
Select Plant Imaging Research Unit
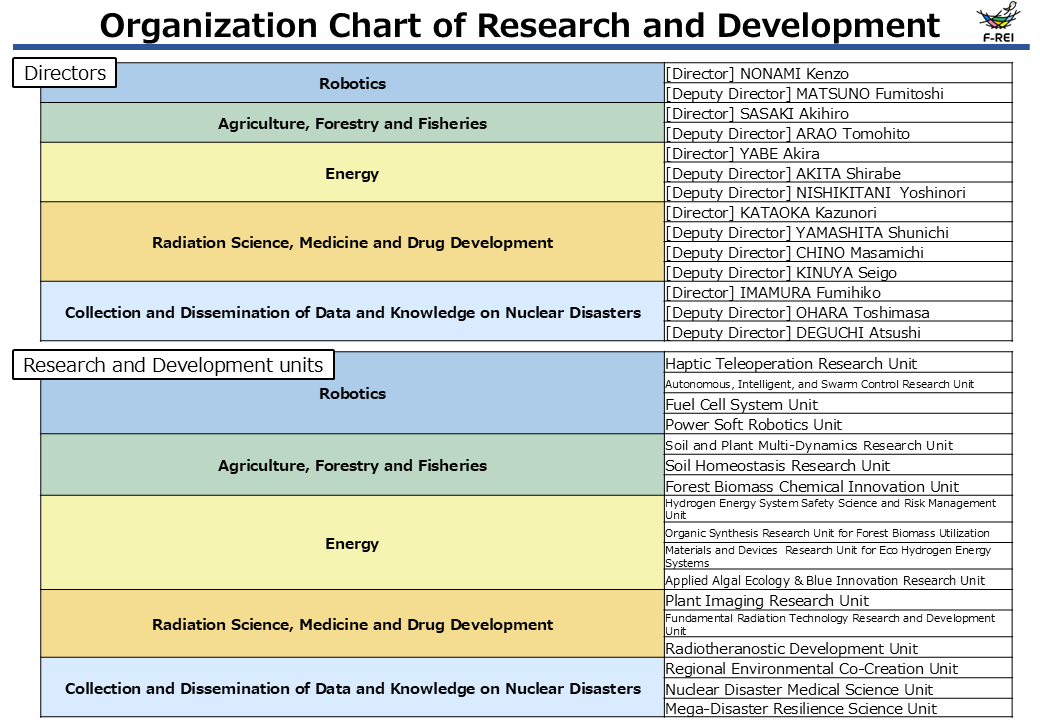pyautogui.click(x=766, y=601)
